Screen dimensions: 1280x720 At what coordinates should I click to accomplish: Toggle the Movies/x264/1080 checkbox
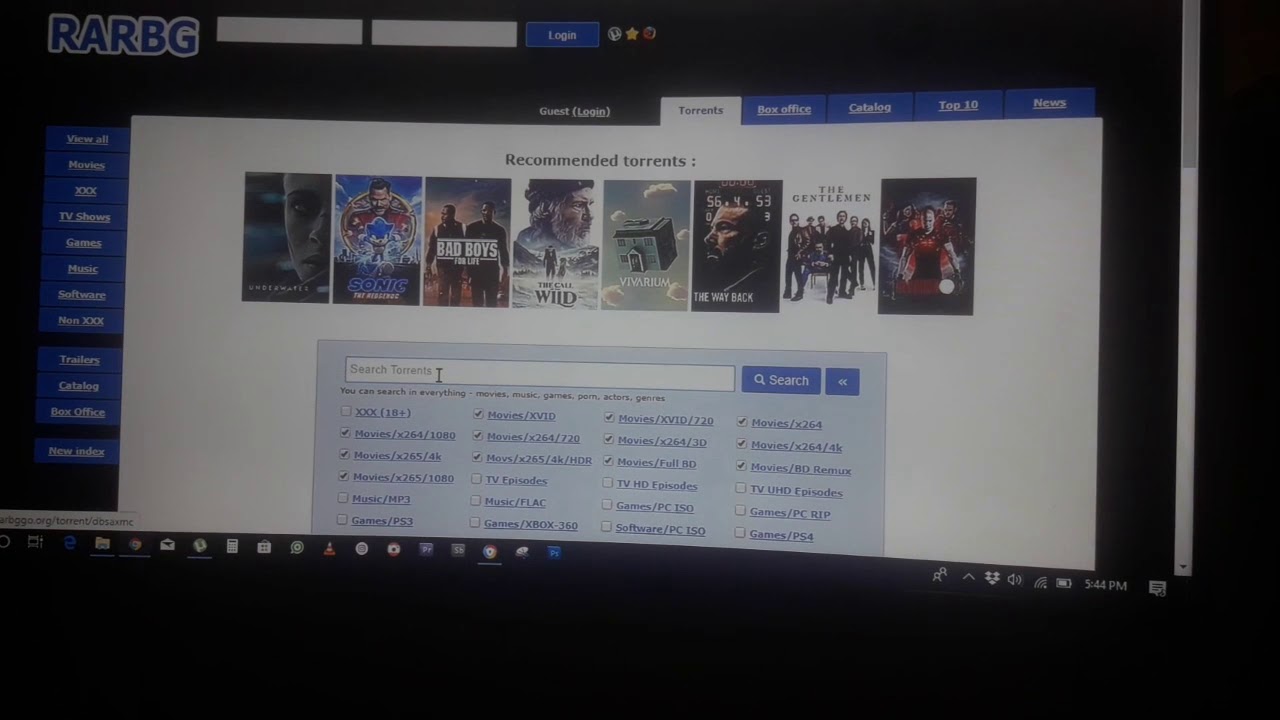pos(345,433)
